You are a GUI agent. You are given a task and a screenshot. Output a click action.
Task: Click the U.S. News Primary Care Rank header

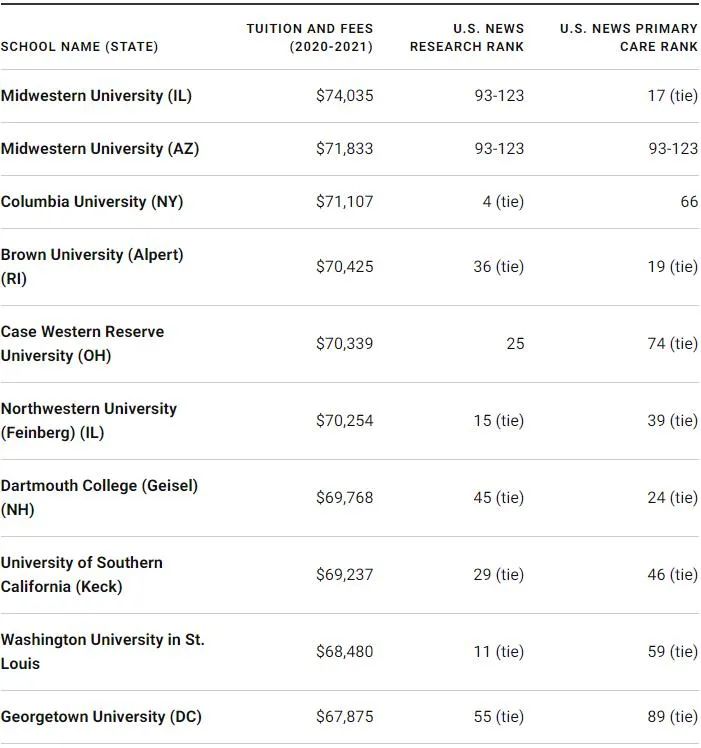[x=628, y=38]
